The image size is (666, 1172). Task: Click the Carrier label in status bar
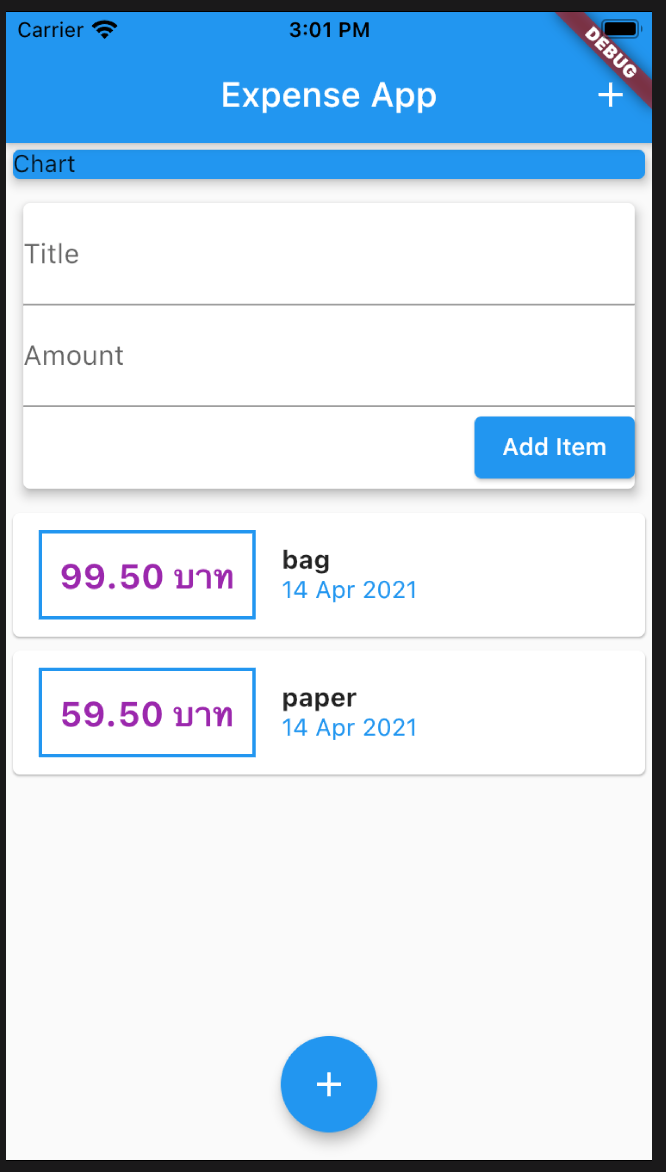click(50, 30)
